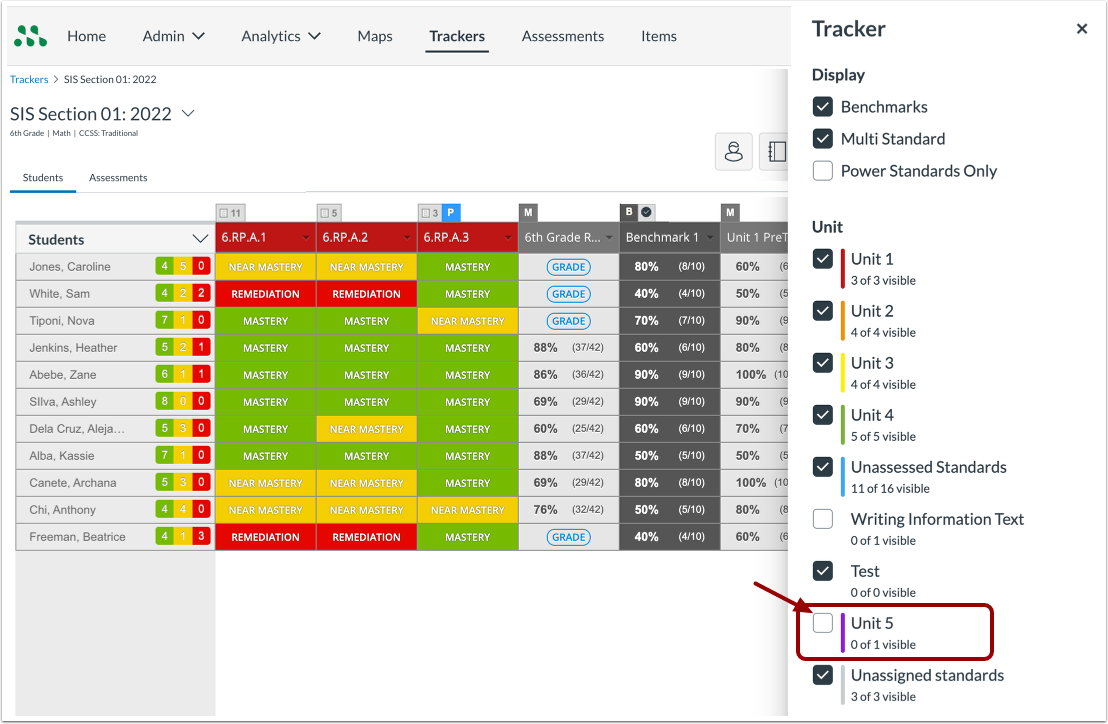1108x724 pixels.
Task: Click White, Sam's REMEDIATION cell under 6.RP.A.1
Action: 265,294
